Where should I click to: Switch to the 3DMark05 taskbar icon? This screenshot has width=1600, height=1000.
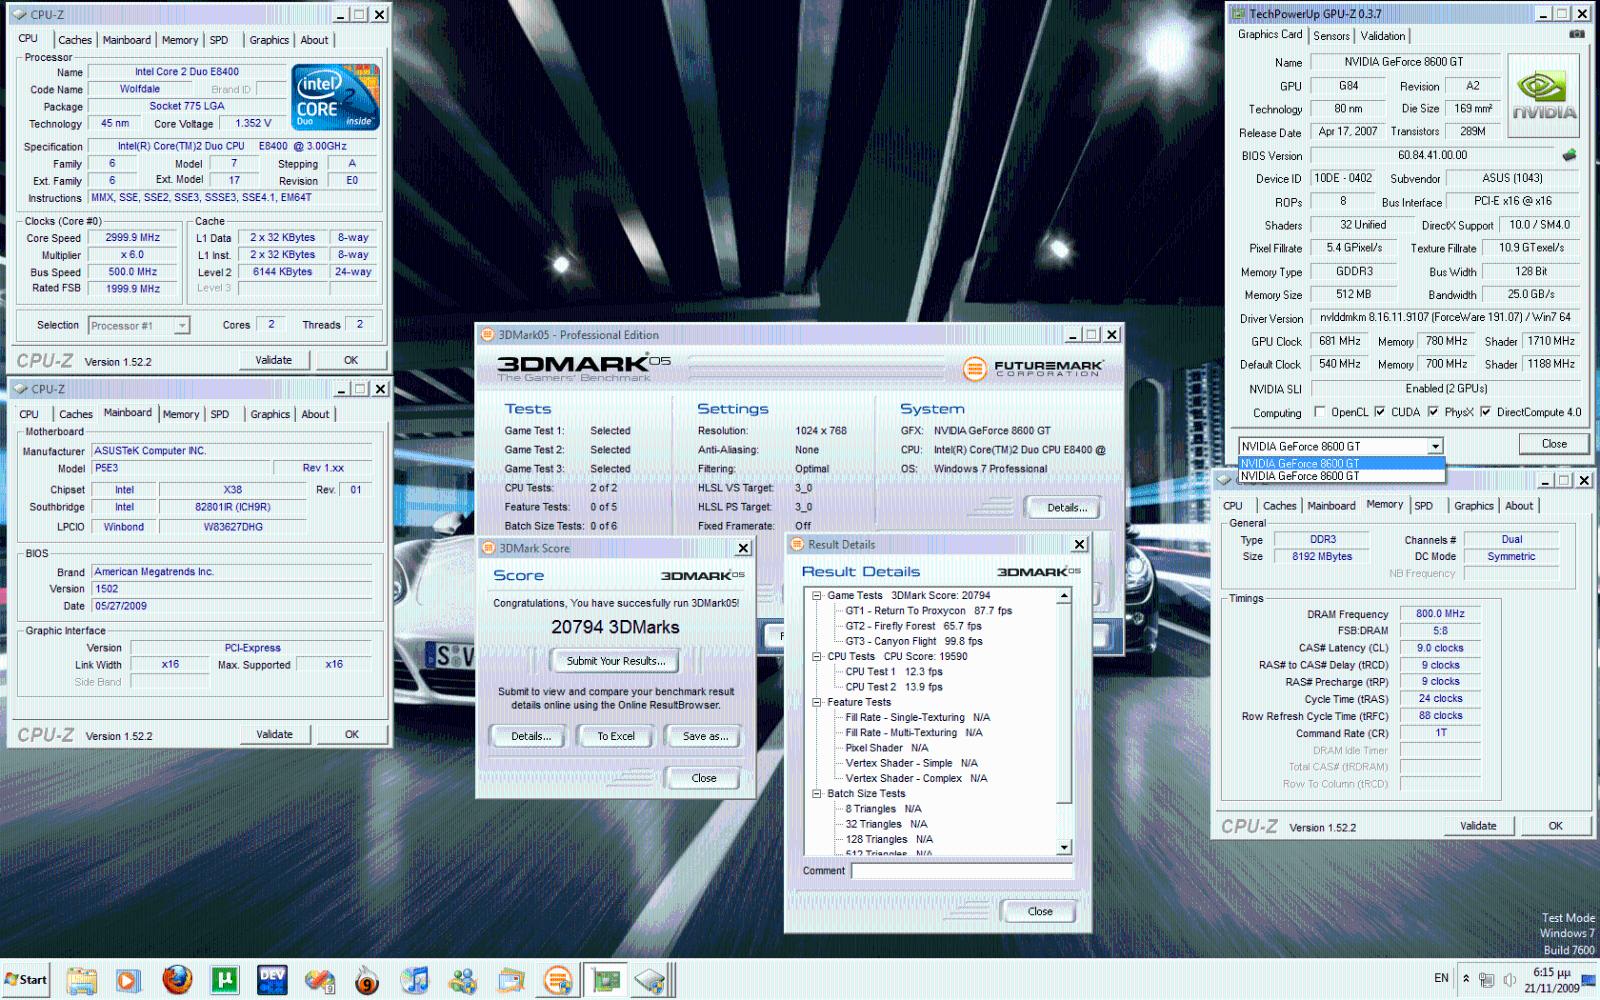click(558, 980)
